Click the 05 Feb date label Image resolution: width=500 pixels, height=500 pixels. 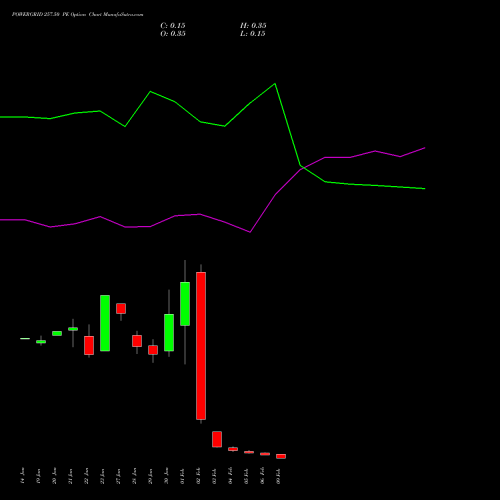(x=246, y=476)
